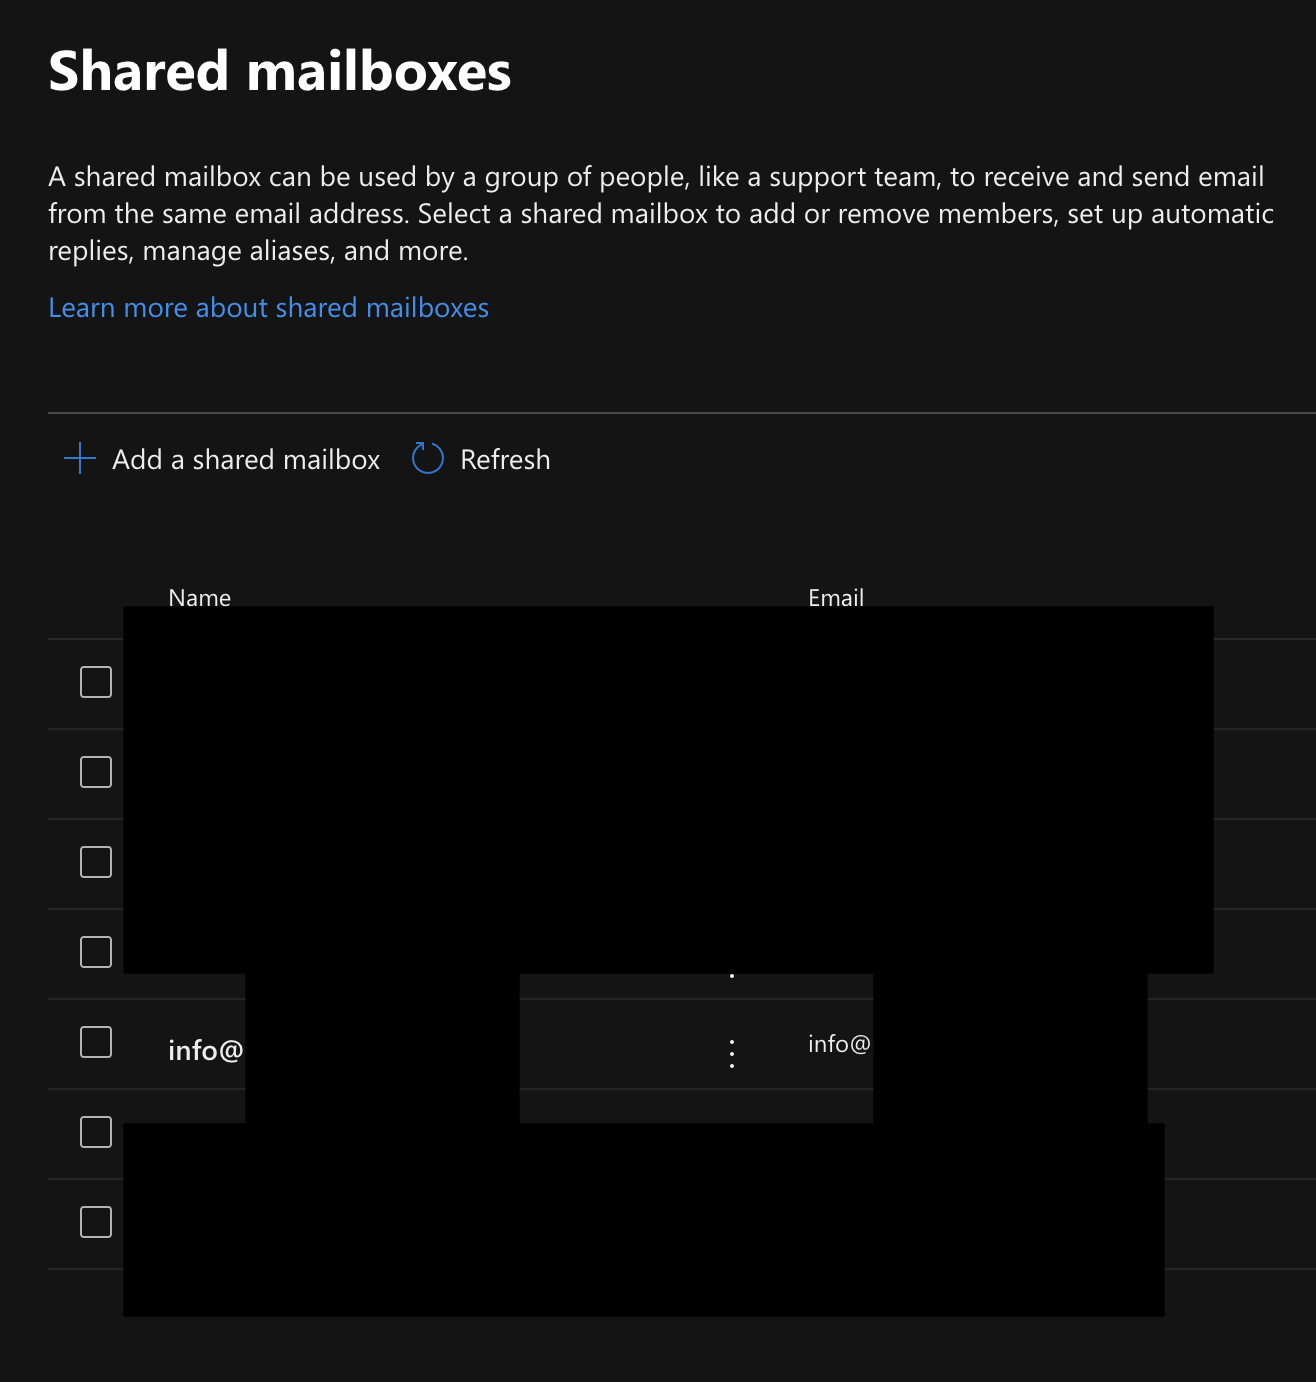Select the first row's checkbox in the list

[96, 682]
